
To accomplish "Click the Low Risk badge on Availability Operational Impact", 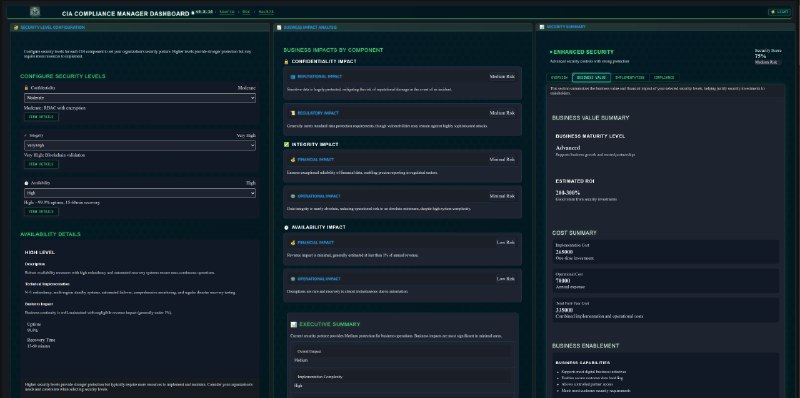I will click(506, 279).
